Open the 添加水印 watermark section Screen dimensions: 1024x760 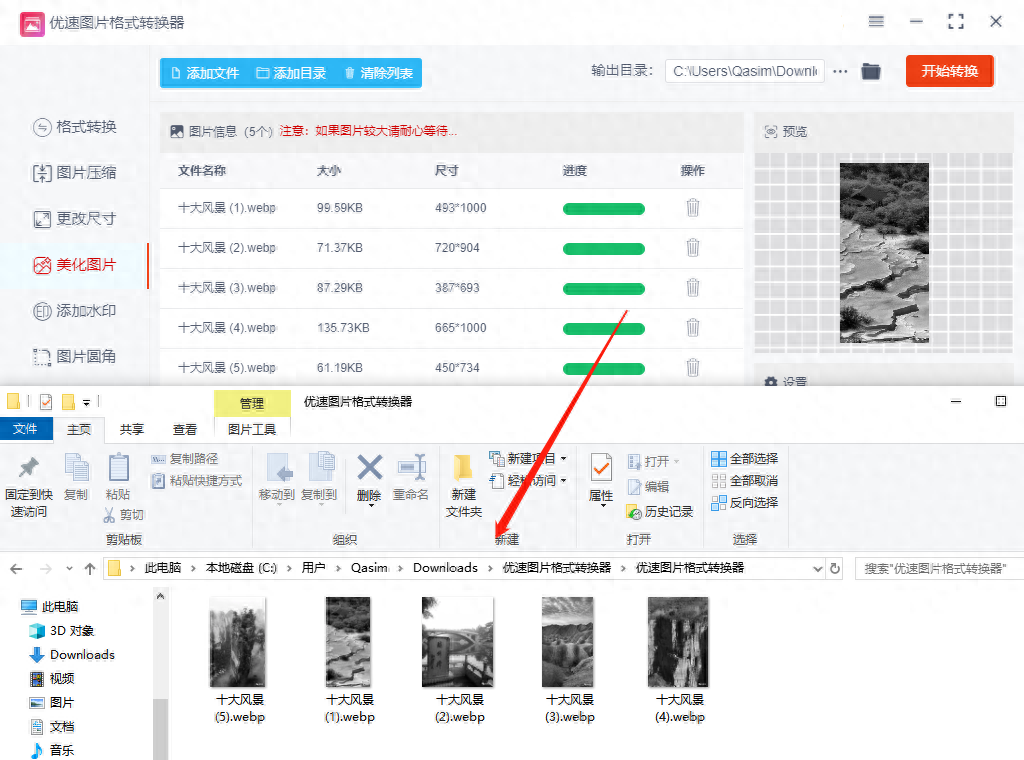(74, 311)
